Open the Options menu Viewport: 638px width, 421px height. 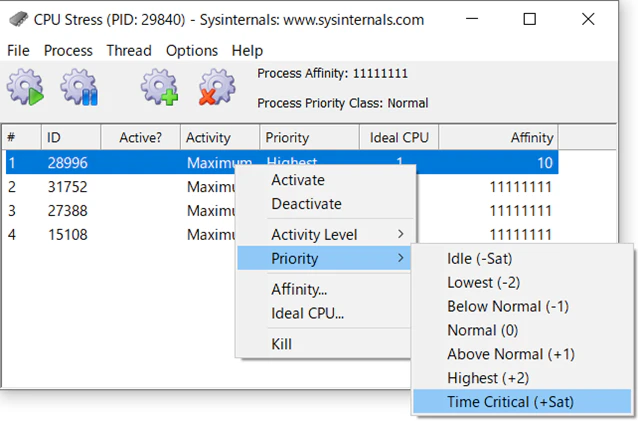tap(192, 51)
